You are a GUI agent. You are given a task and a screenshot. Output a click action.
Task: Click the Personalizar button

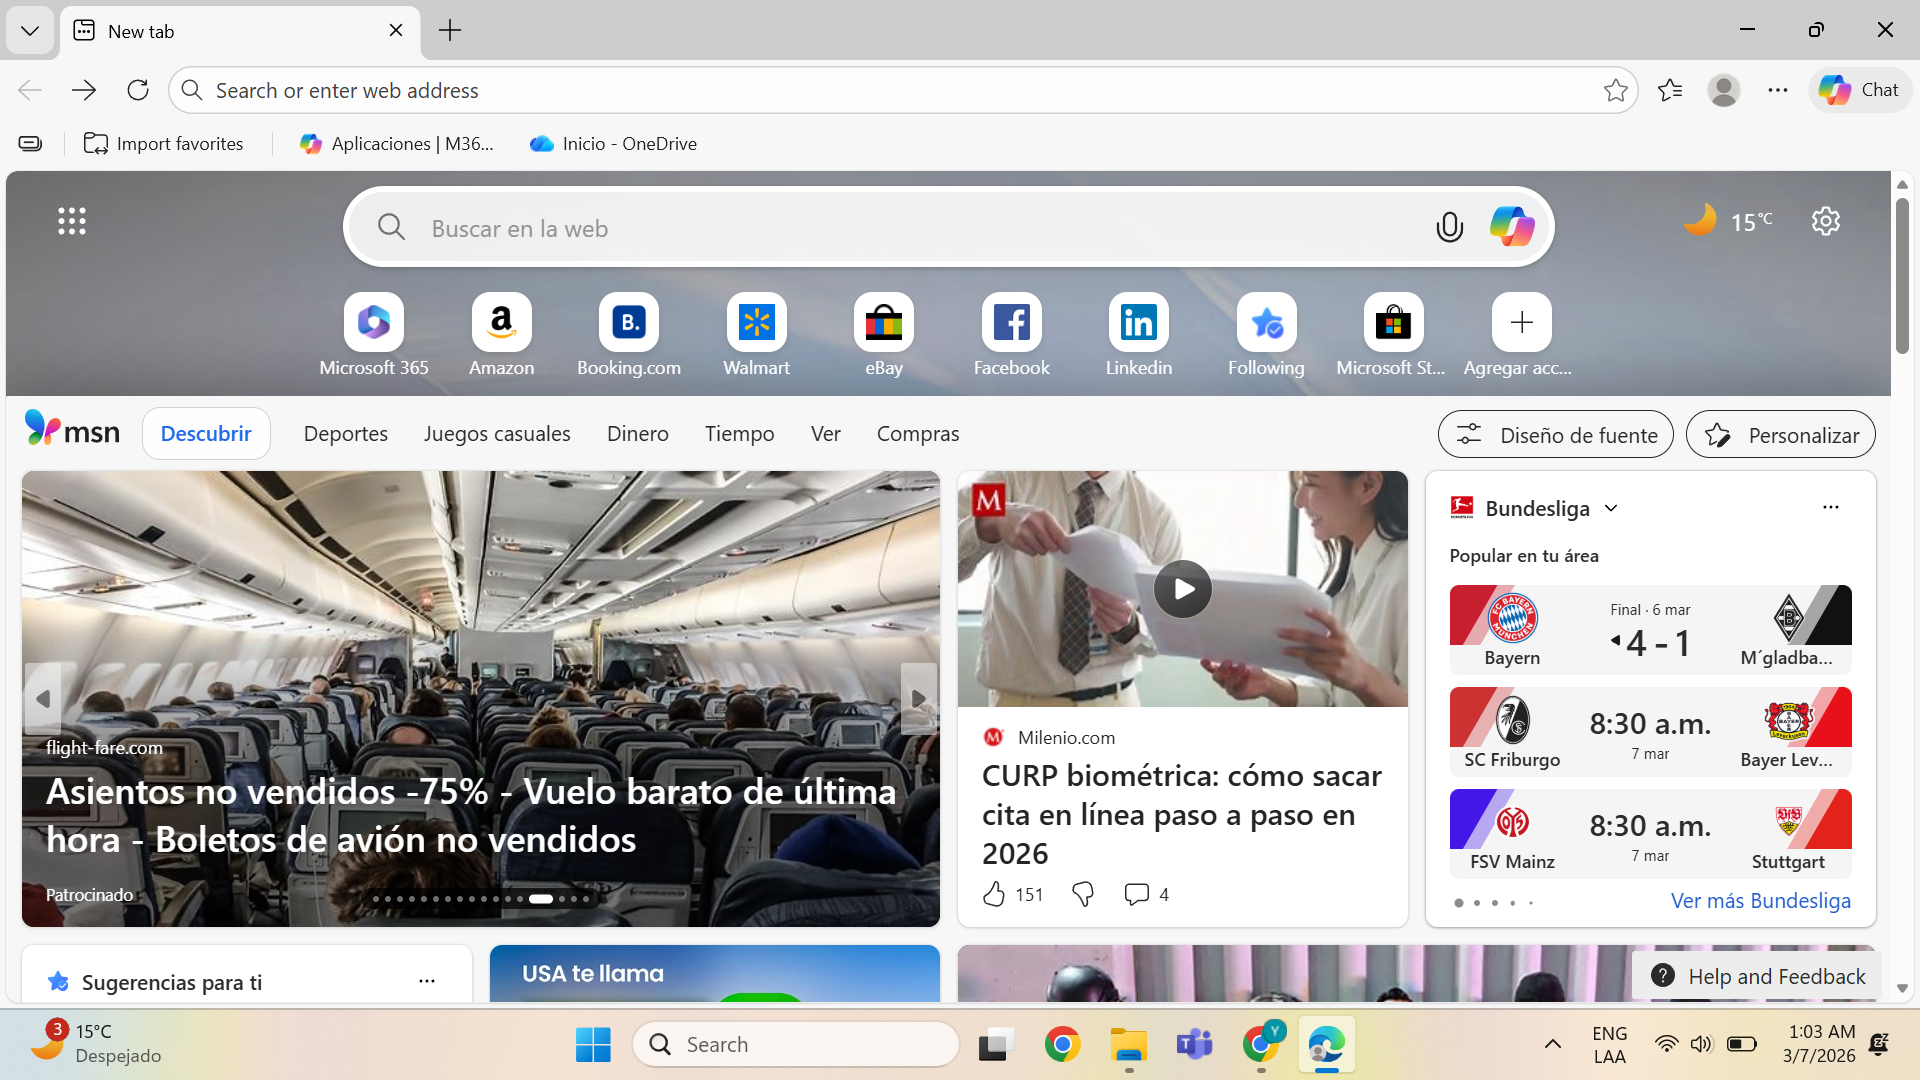pyautogui.click(x=1780, y=435)
